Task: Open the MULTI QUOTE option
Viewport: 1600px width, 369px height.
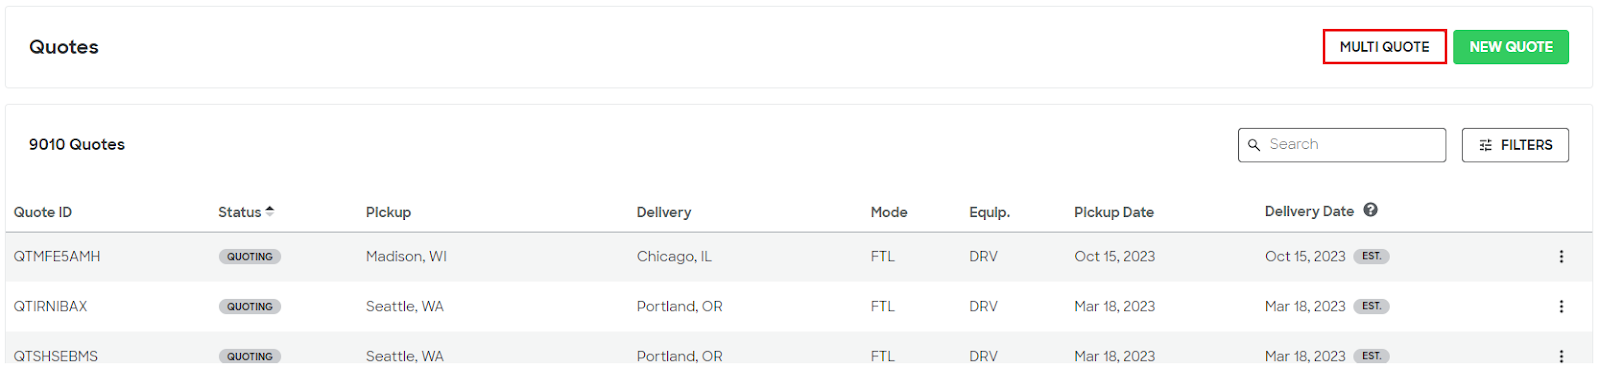Action: [x=1384, y=47]
